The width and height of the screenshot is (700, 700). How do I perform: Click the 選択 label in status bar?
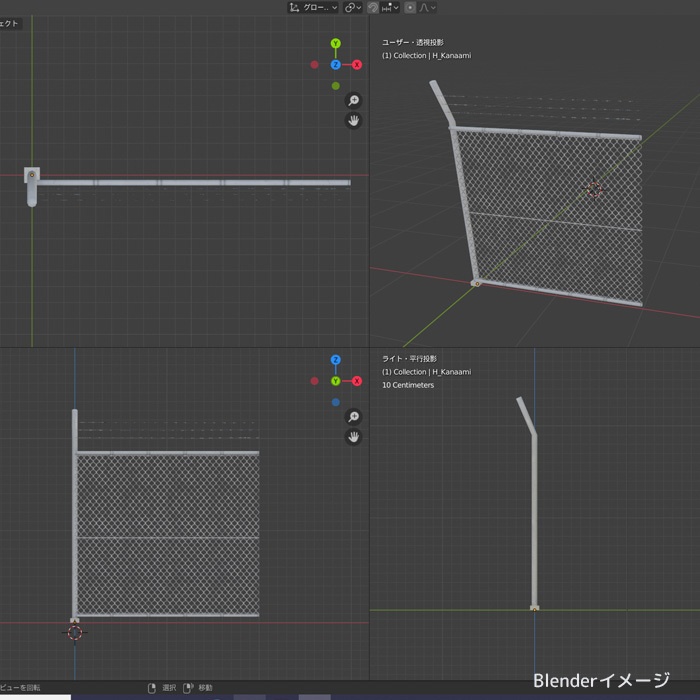coord(169,688)
